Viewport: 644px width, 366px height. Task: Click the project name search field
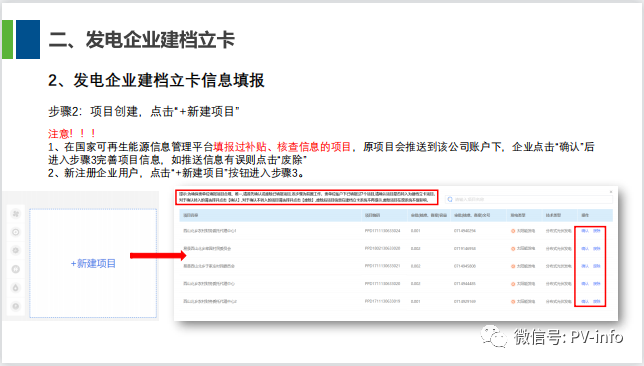tap(529, 199)
